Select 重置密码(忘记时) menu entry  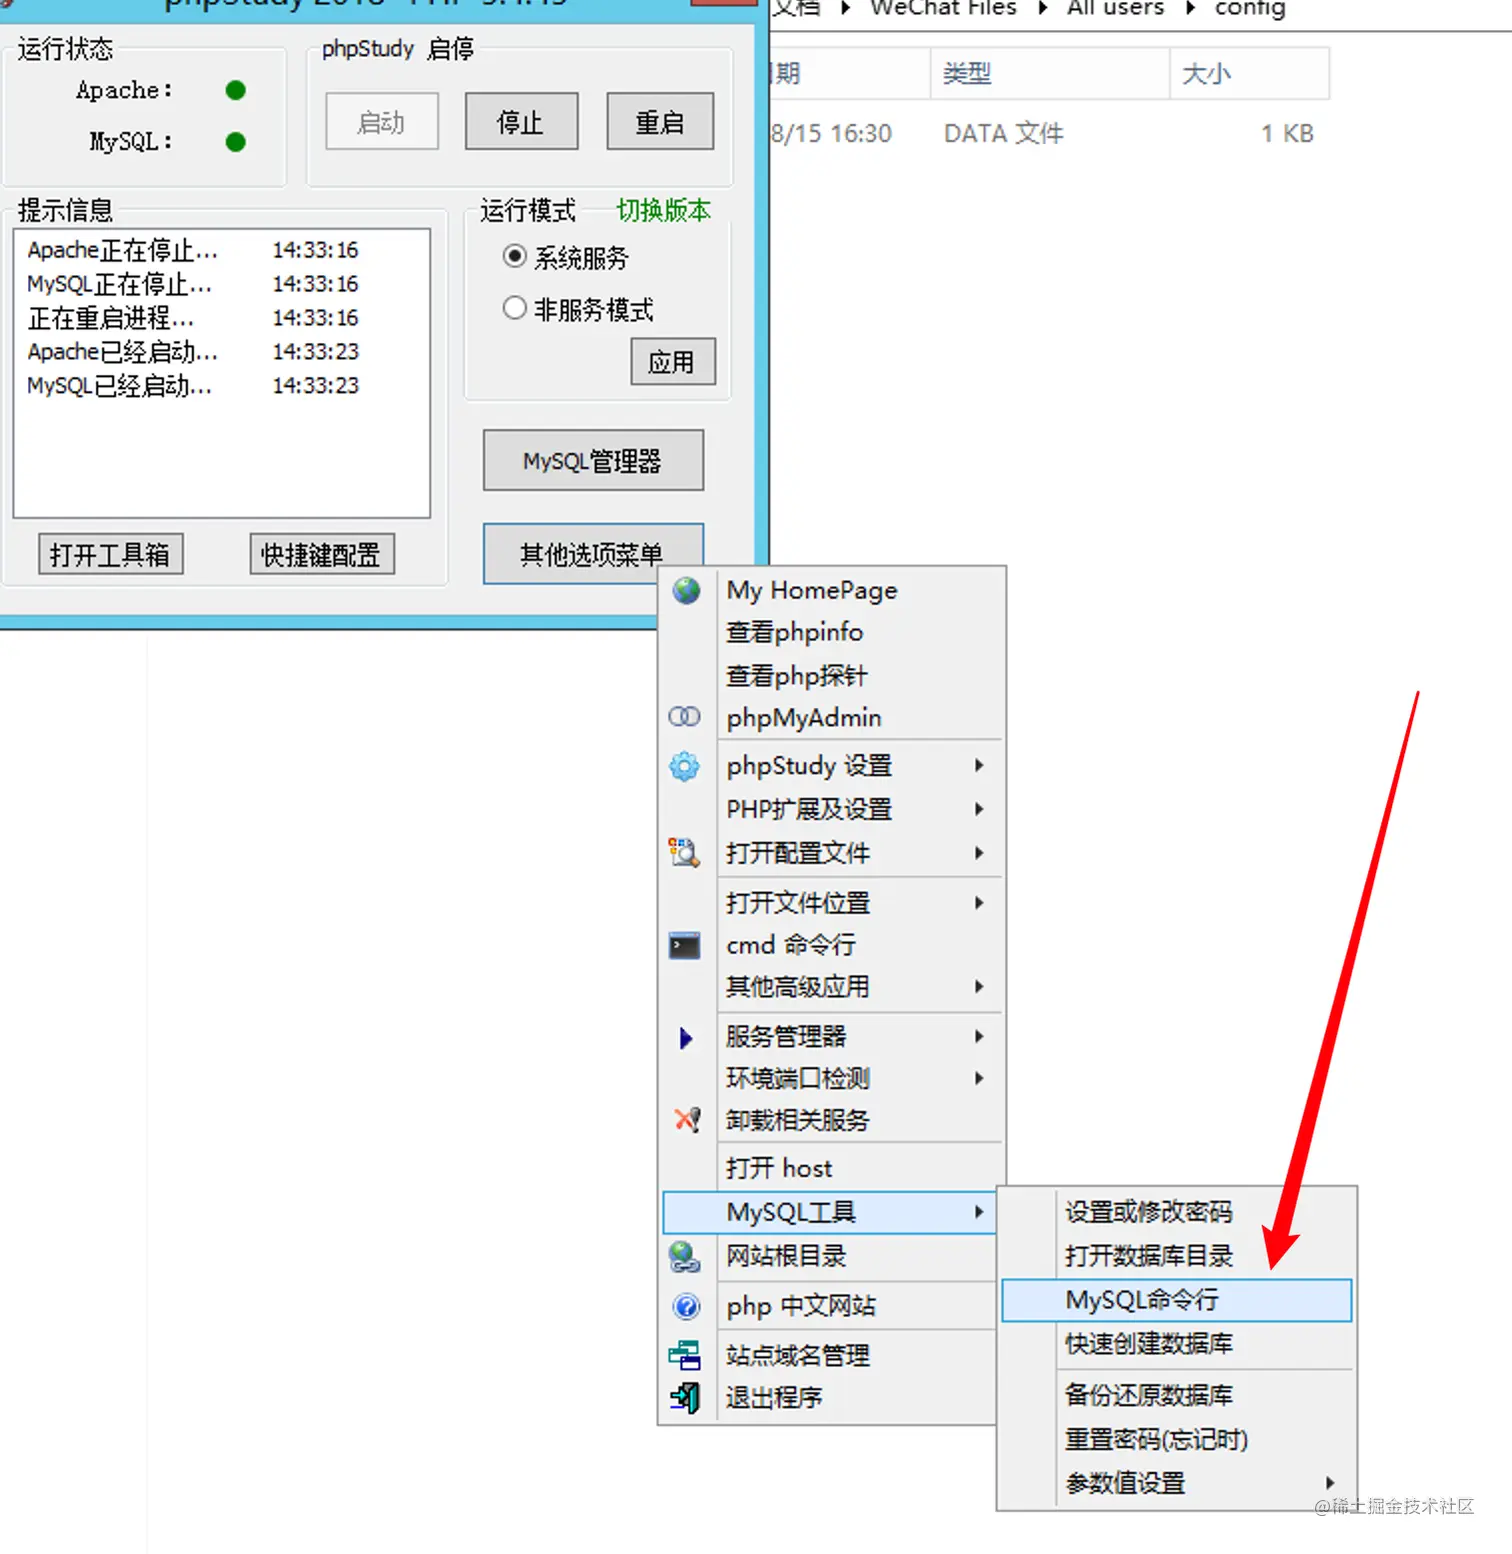[1156, 1439]
